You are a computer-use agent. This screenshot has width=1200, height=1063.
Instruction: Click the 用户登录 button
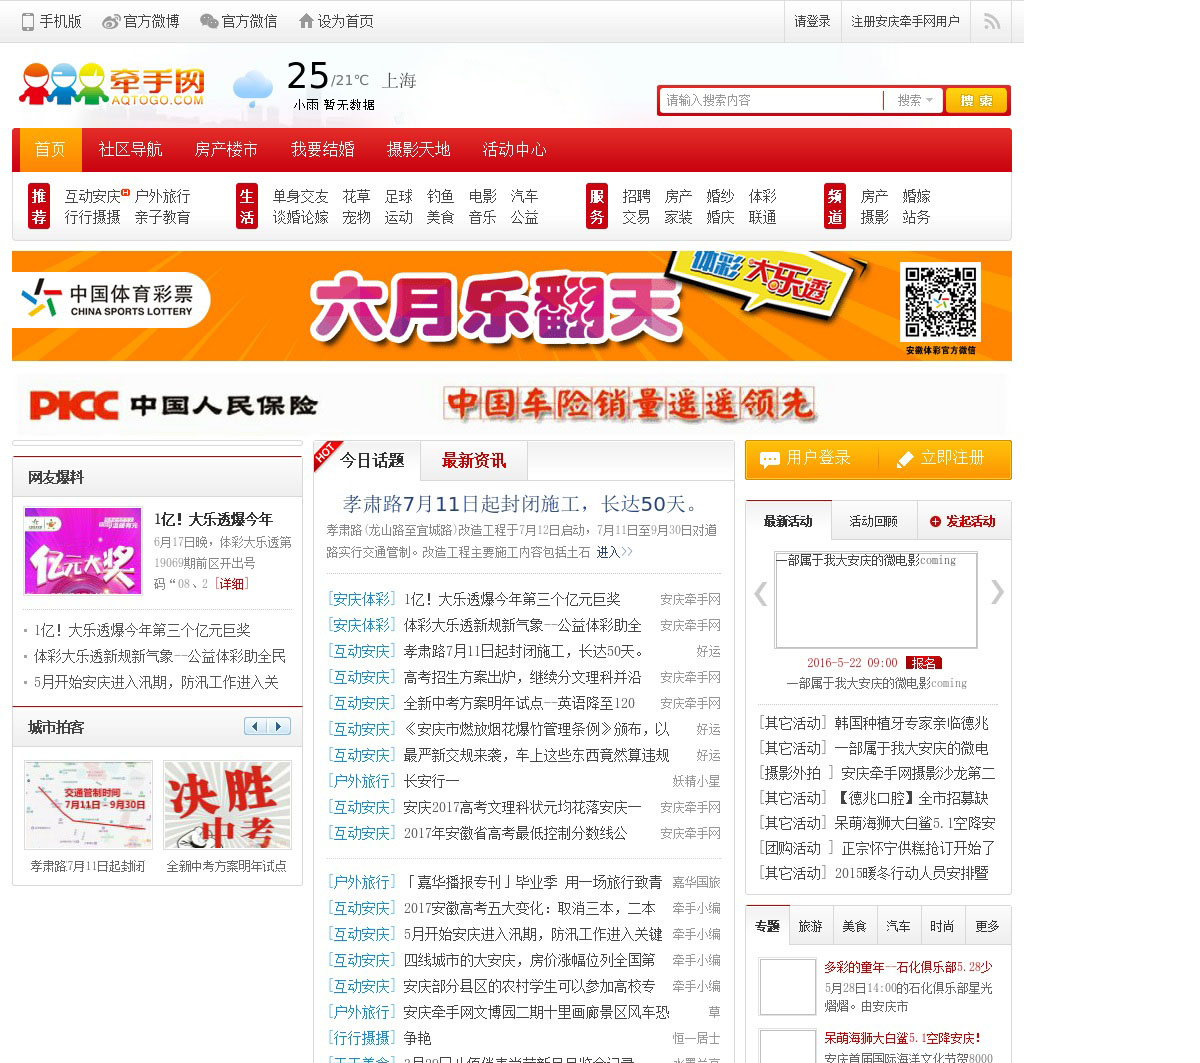(811, 459)
